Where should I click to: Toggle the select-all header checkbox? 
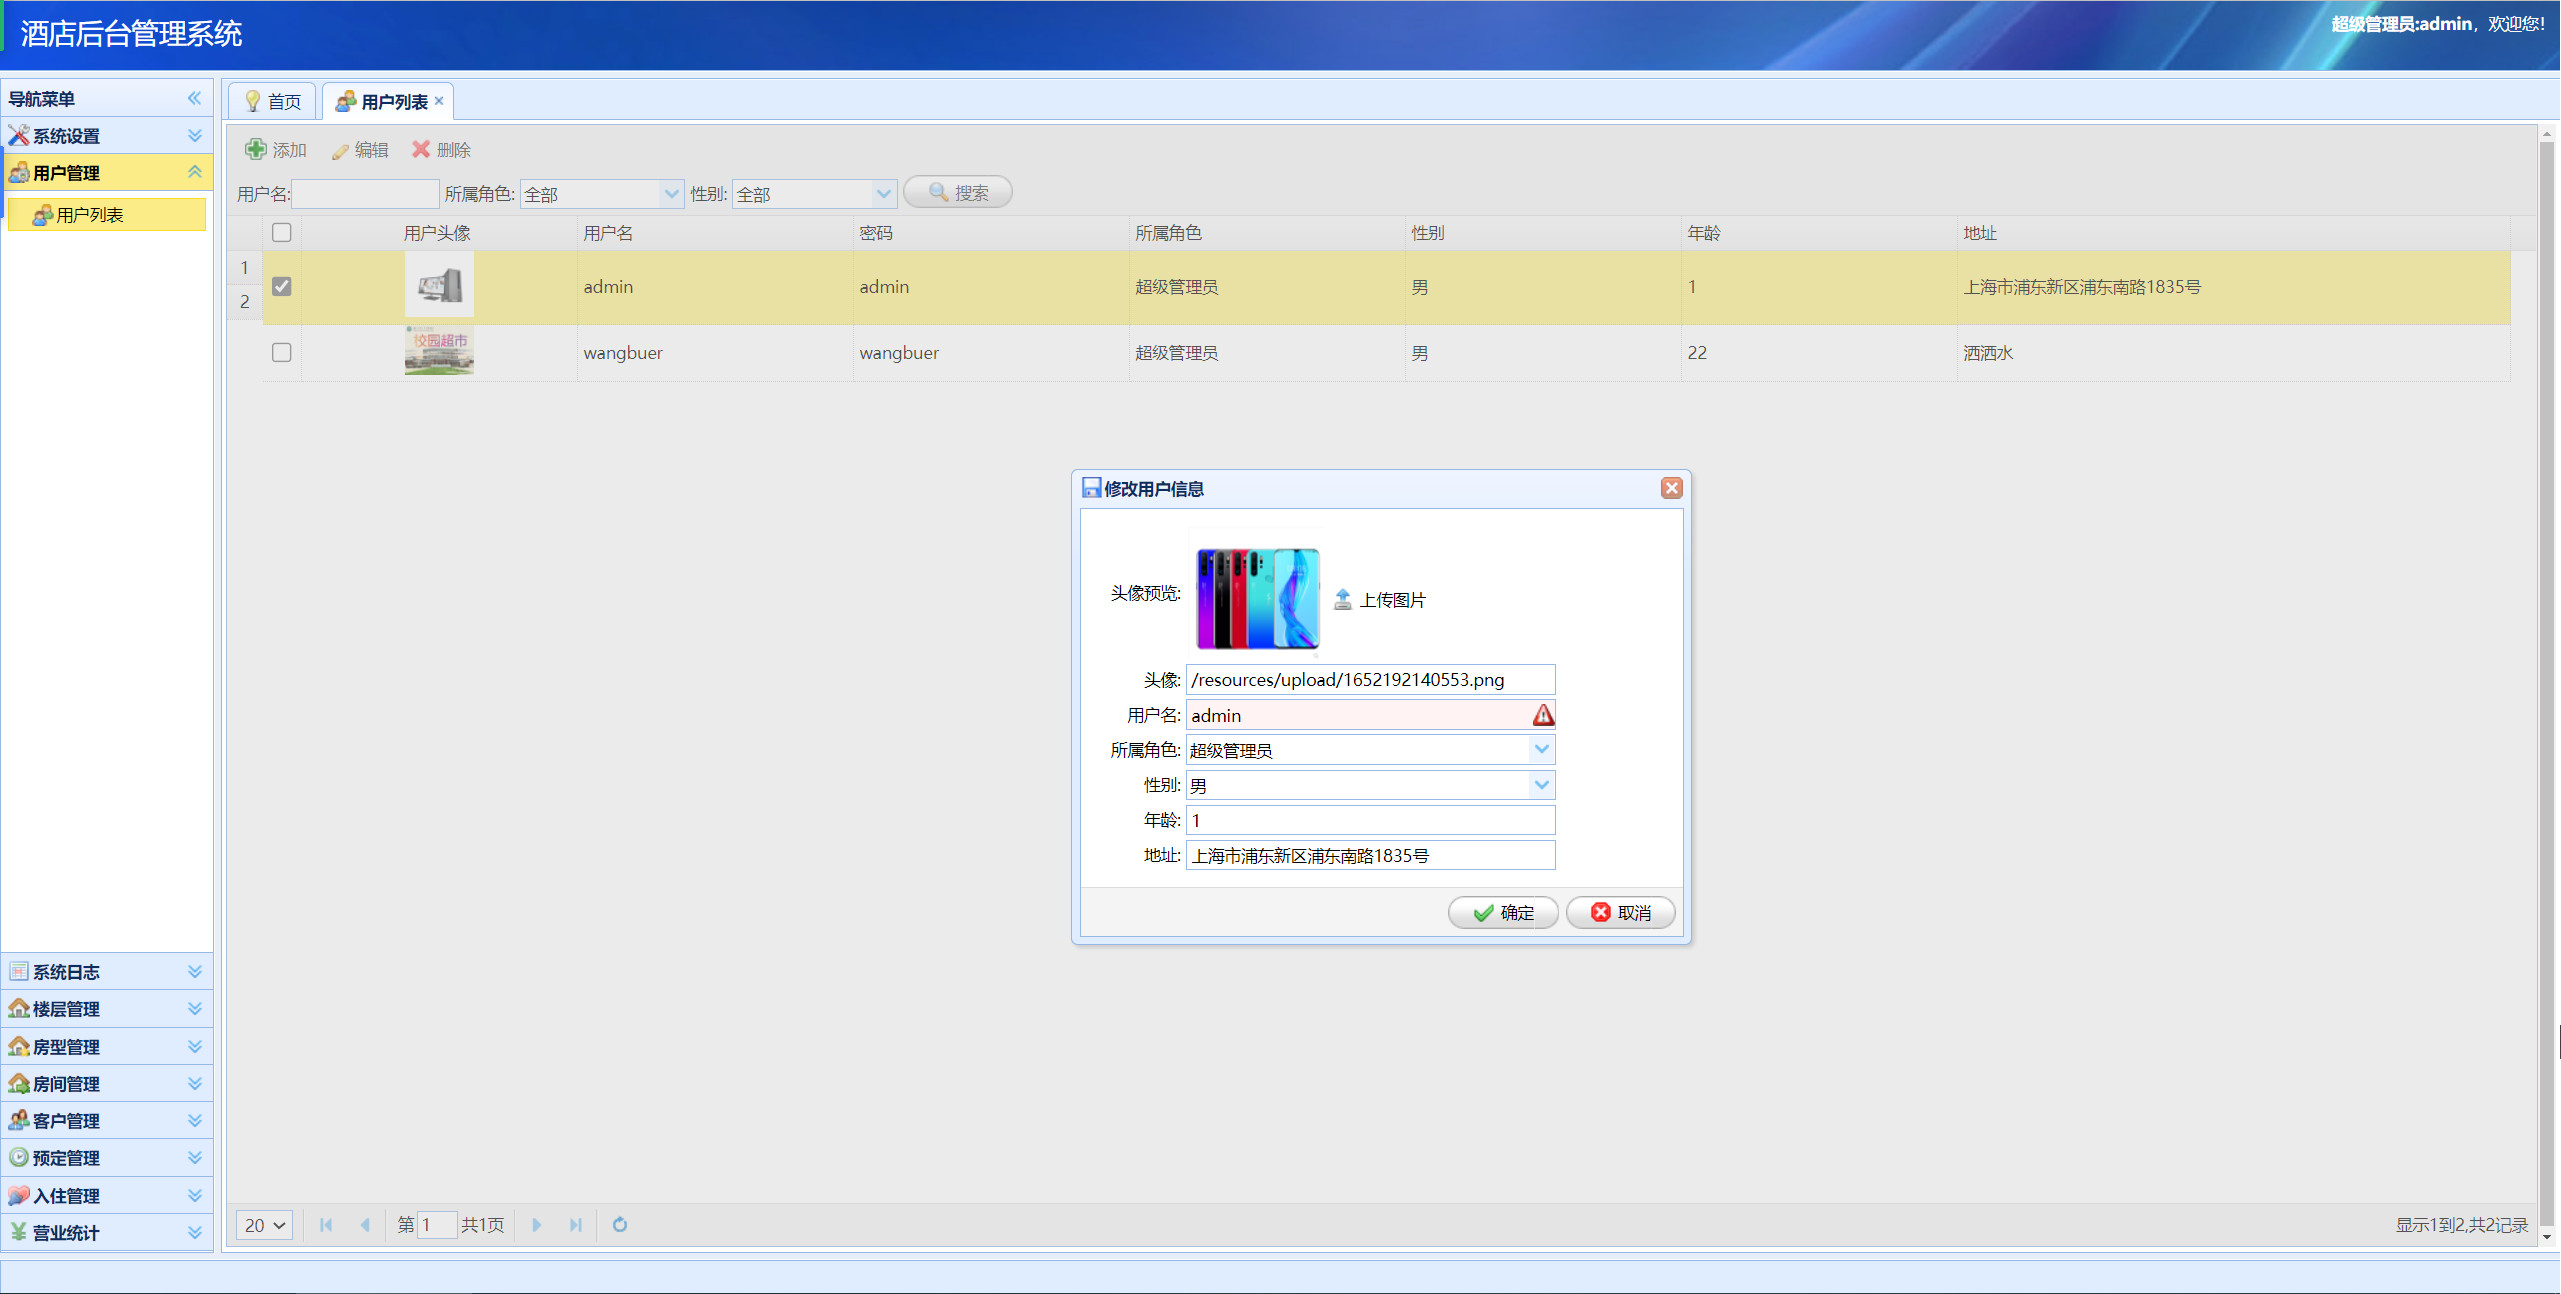click(281, 232)
